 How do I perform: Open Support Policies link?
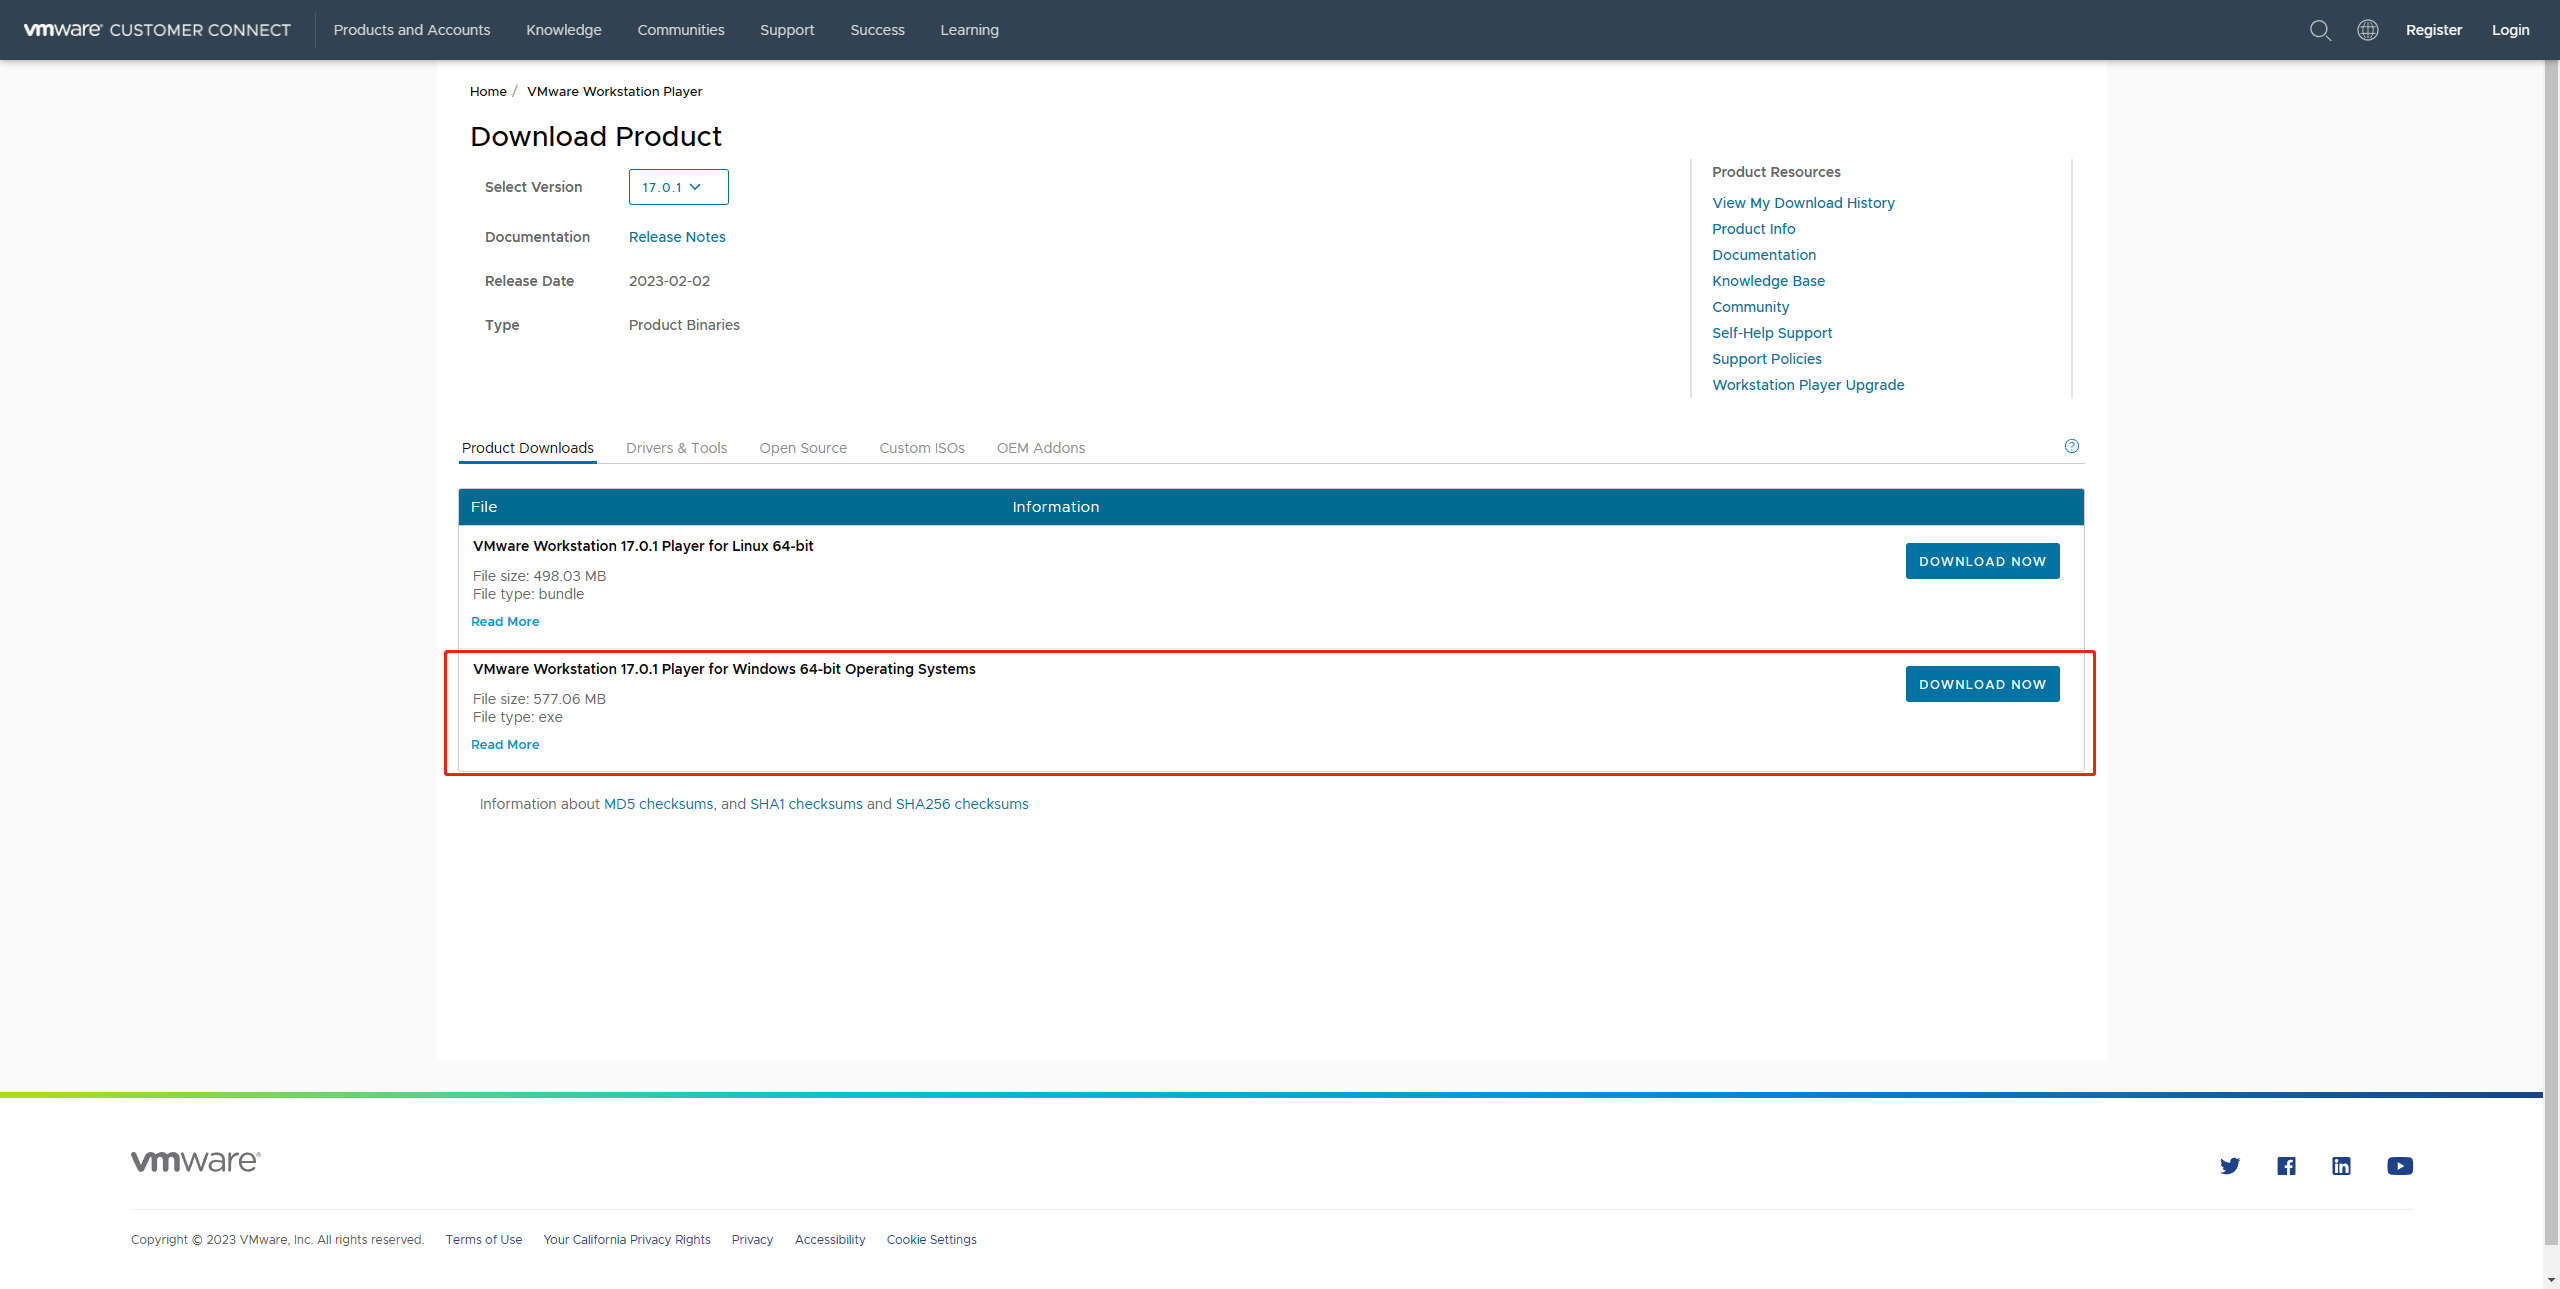(1766, 359)
